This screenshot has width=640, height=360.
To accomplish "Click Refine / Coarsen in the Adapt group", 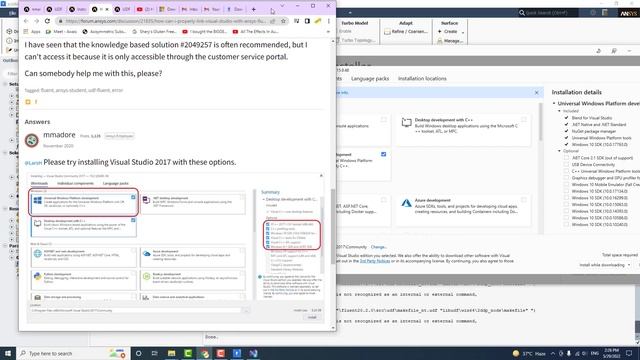I will (x=406, y=31).
